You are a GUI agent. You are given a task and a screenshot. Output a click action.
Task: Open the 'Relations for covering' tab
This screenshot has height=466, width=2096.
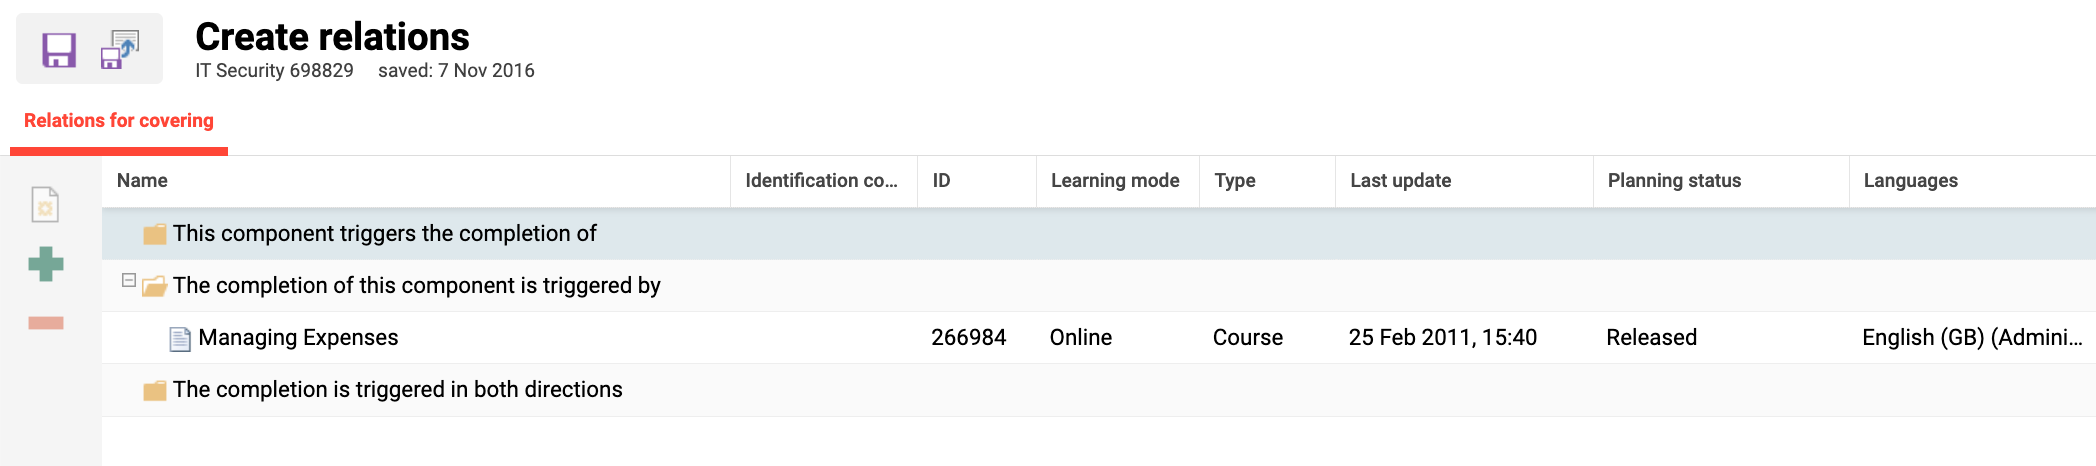(119, 121)
